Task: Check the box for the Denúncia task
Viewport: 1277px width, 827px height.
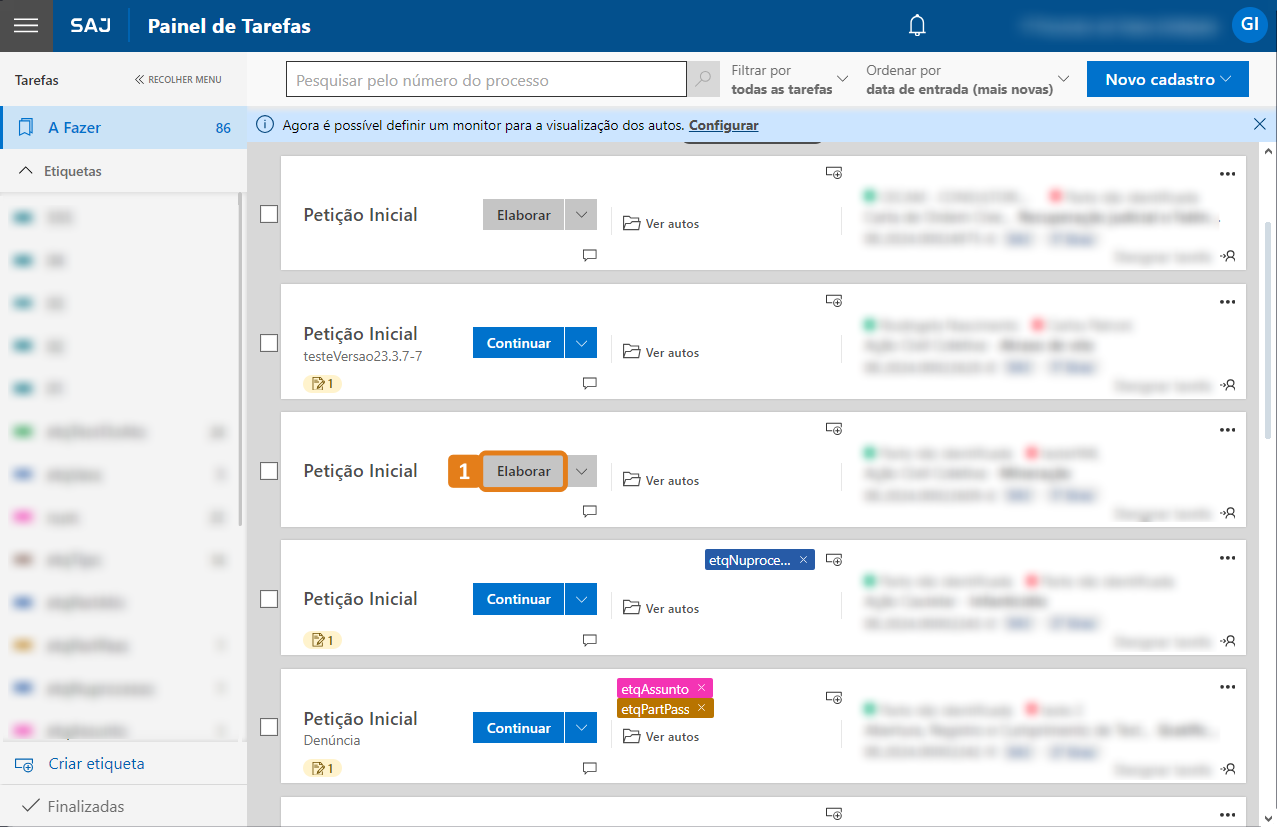Action: click(269, 727)
